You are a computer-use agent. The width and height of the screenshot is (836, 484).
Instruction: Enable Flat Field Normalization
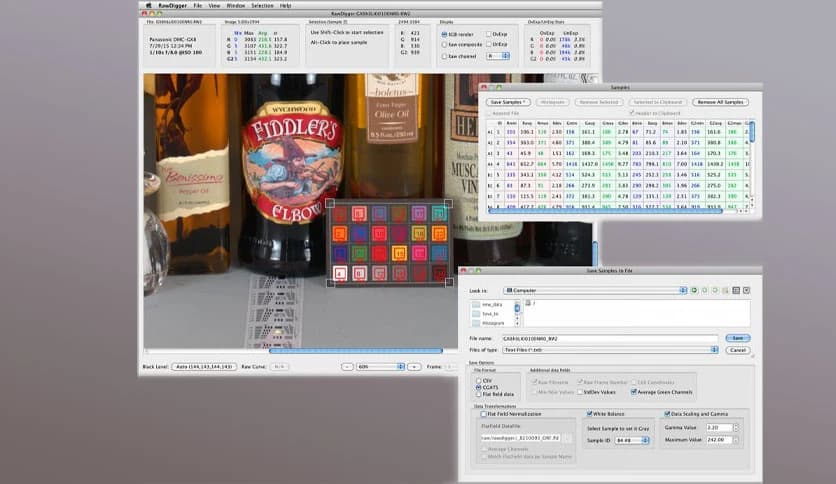coord(484,414)
